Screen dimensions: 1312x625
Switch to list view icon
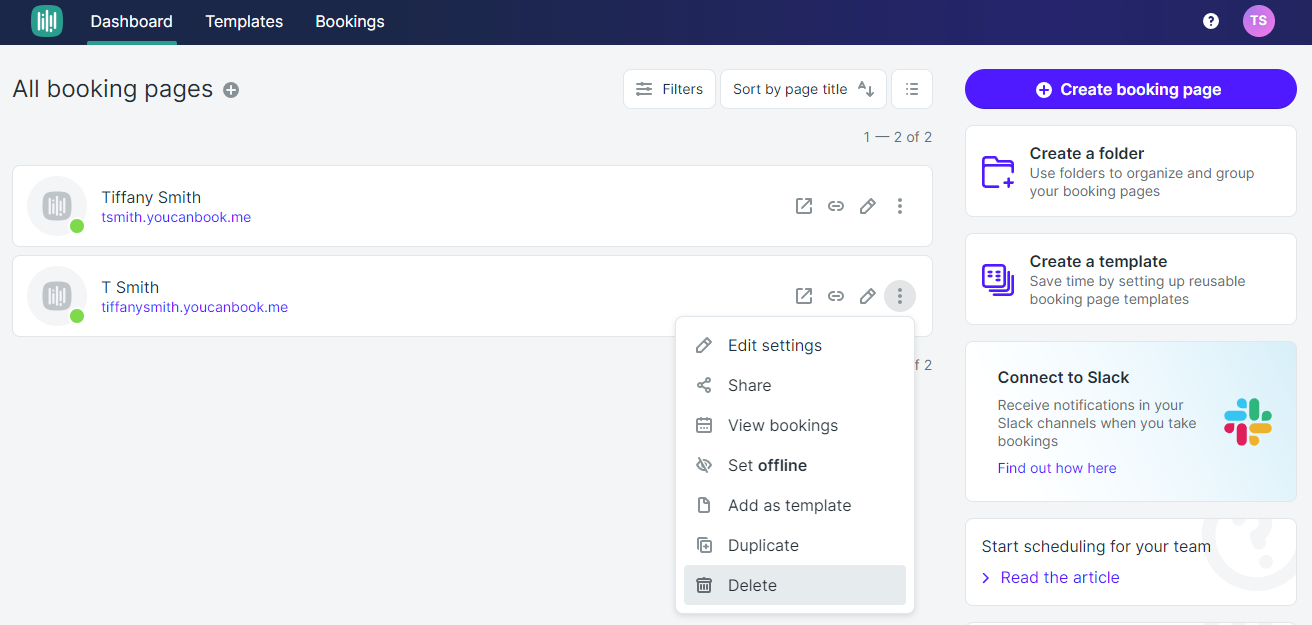pyautogui.click(x=912, y=89)
